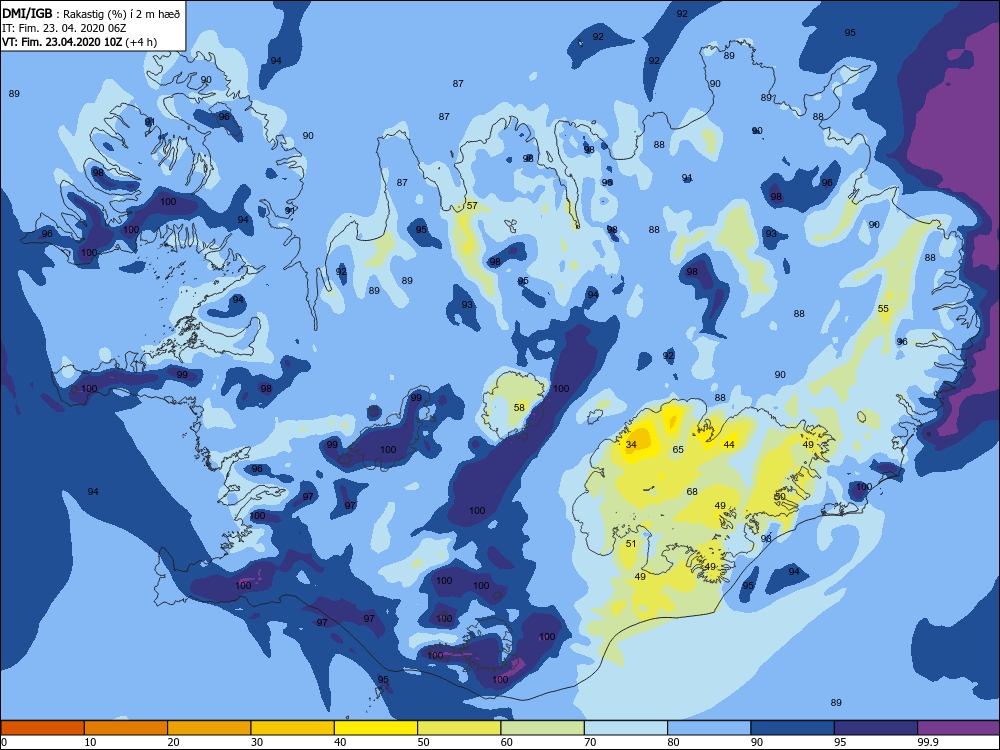Click the 80–90 light blue legend swatch
The height and width of the screenshot is (750, 1000).
coord(709,728)
